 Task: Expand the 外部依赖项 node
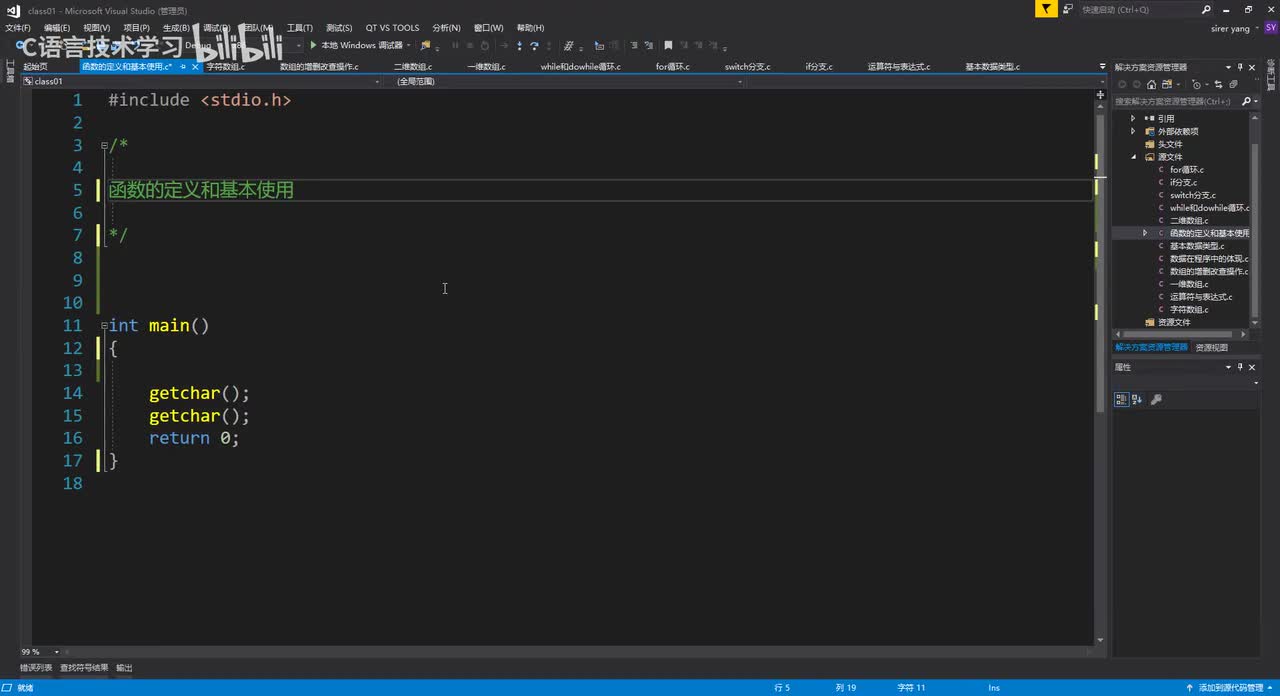[x=1133, y=131]
